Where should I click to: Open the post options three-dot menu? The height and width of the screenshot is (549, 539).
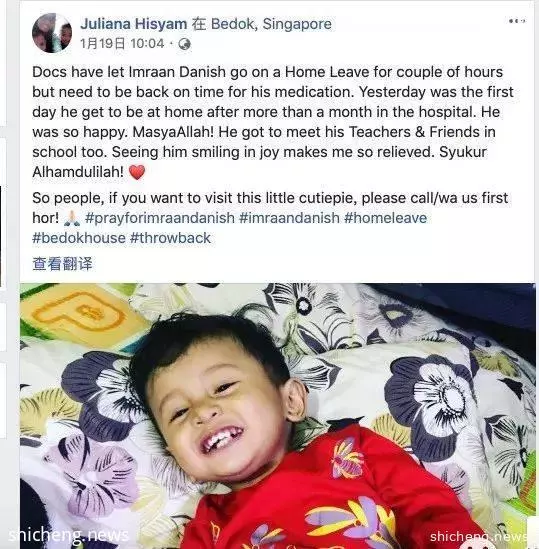pos(517,21)
